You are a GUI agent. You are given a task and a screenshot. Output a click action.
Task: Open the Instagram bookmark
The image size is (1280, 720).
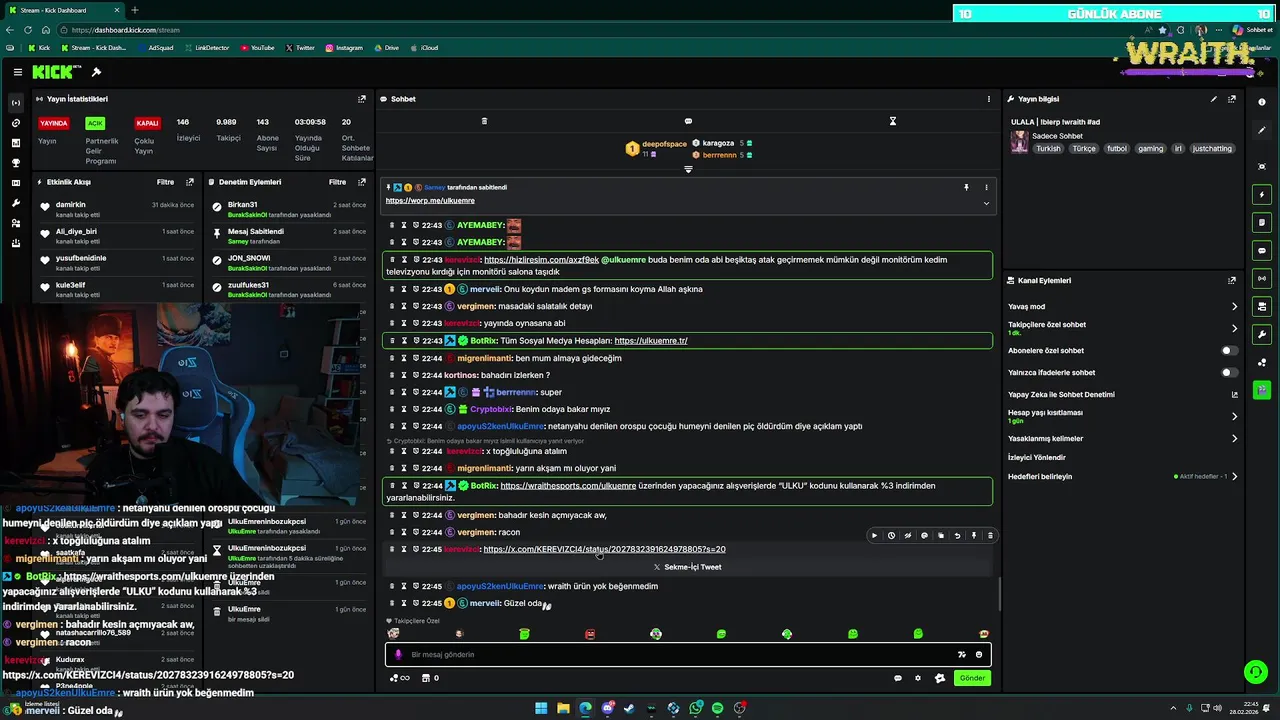tap(343, 48)
